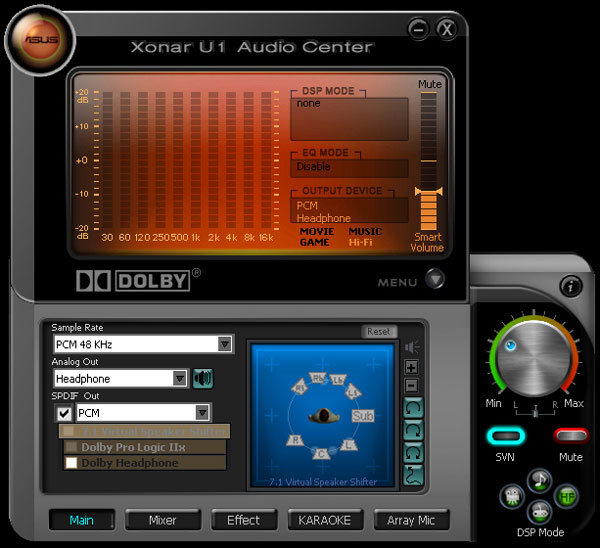Enable 7.1 Virtual Speaker Shifter checkbox
Viewport: 600px width, 548px height.
point(68,431)
